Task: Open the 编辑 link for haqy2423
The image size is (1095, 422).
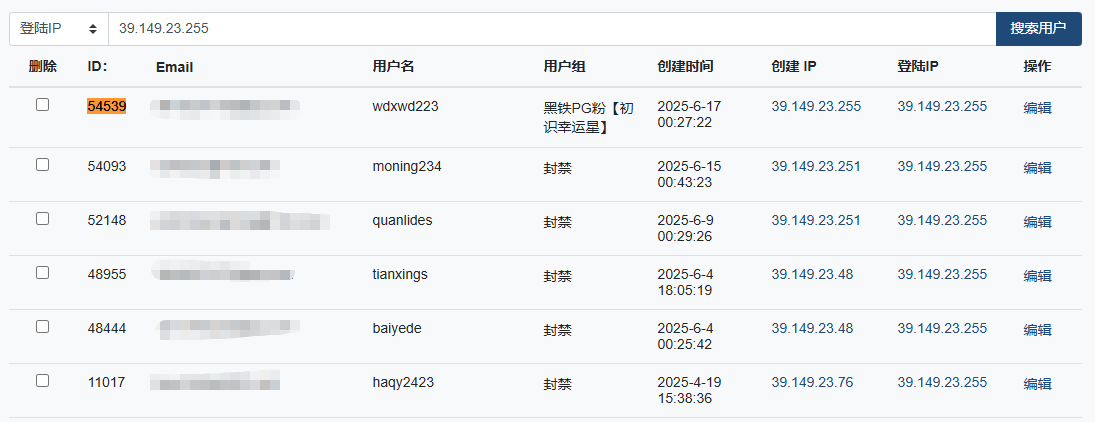Action: [x=1037, y=384]
